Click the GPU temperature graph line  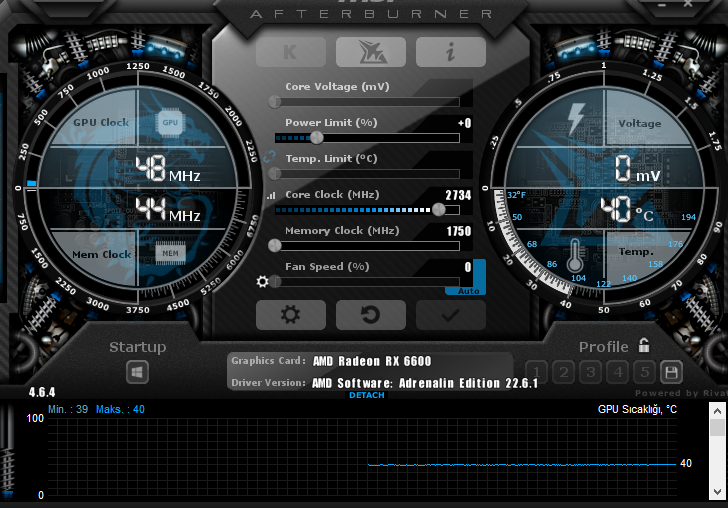pyautogui.click(x=522, y=464)
